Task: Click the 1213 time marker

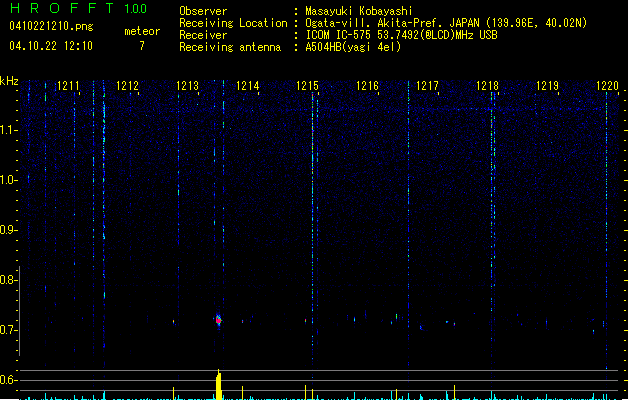Action: (187, 86)
